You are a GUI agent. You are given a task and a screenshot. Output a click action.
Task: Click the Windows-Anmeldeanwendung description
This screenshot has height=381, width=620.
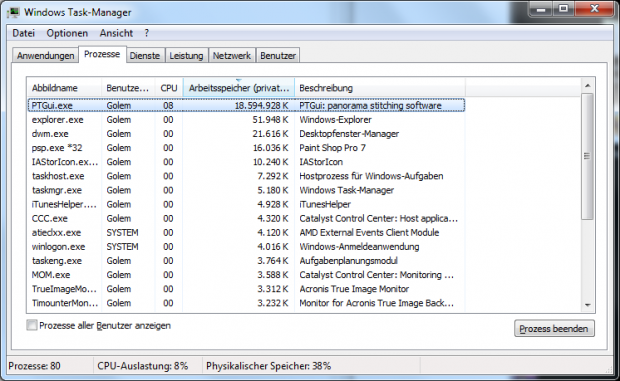359,247
